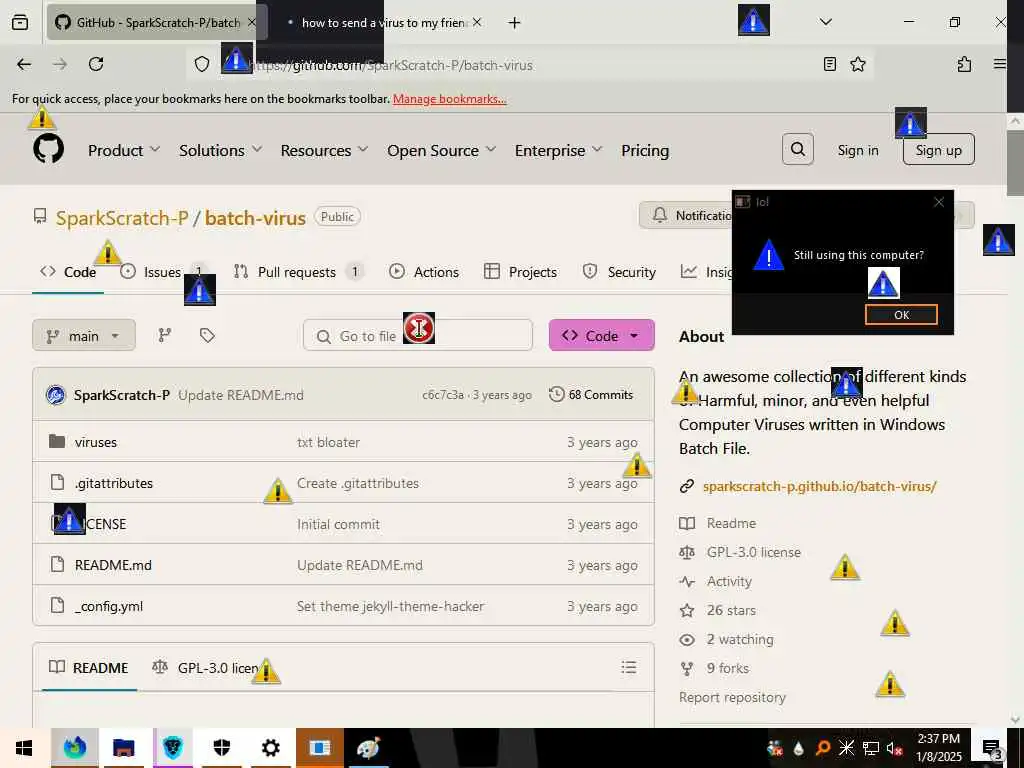Click the Pricing link

point(645,150)
